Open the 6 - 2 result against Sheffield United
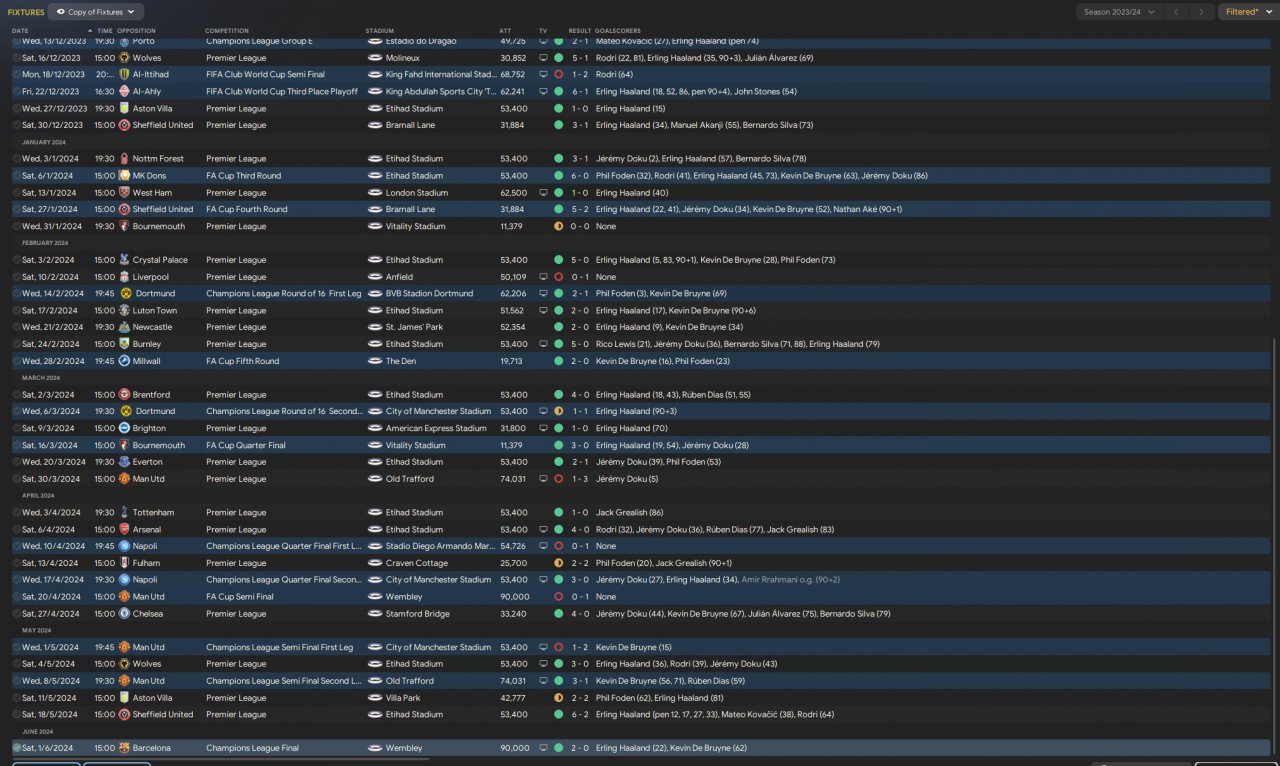This screenshot has height=766, width=1280. coord(580,715)
